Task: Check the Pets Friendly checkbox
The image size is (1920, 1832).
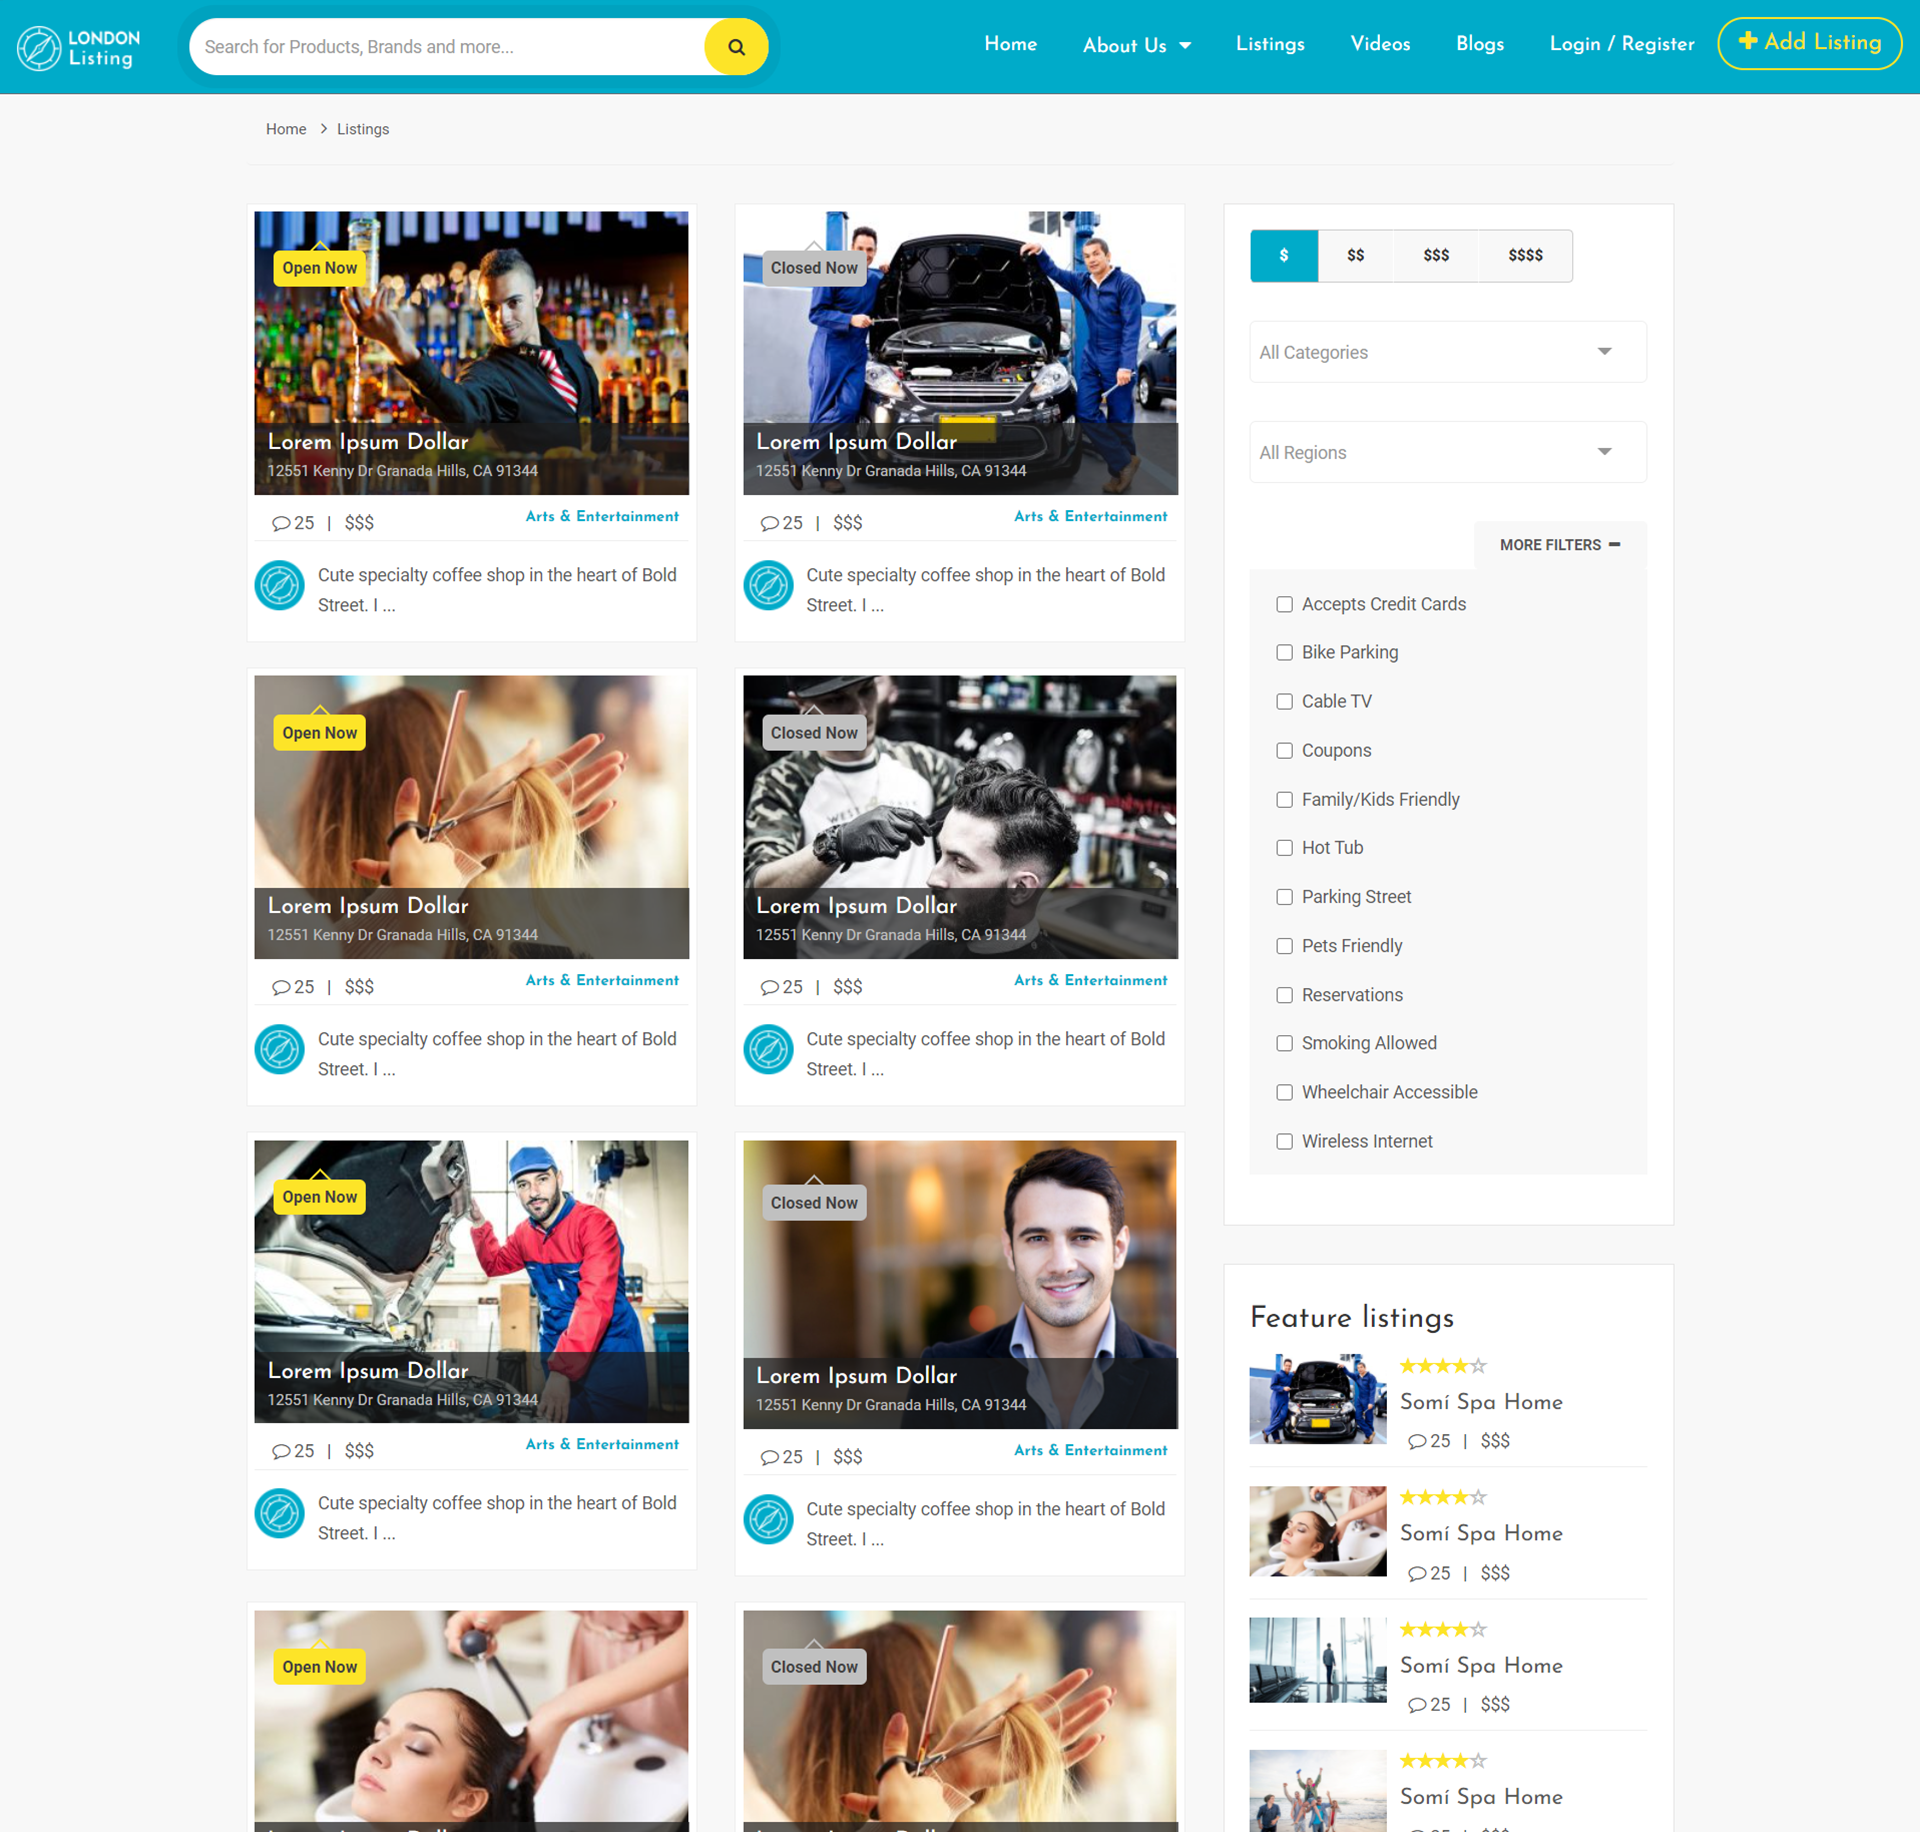Action: point(1284,946)
